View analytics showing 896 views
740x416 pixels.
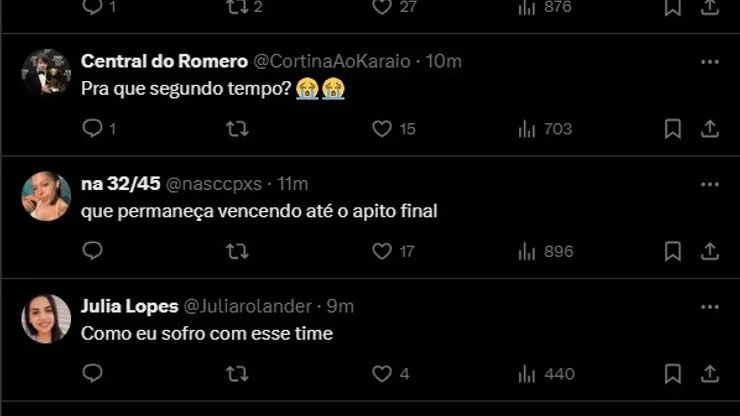[546, 251]
